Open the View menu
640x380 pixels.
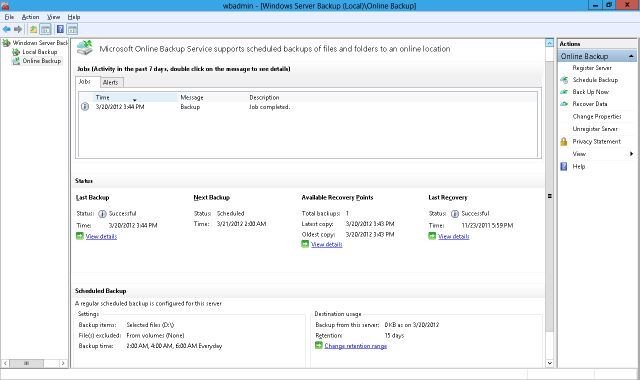53,17
